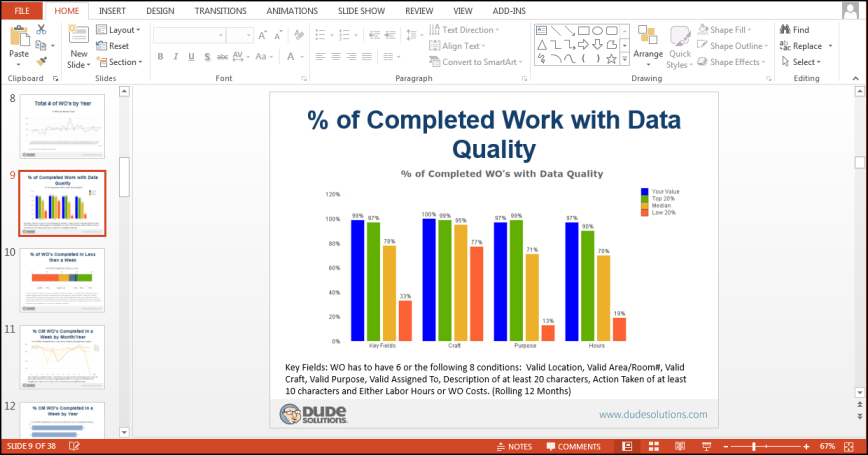The image size is (868, 455).
Task: Select the star shape in gallery
Action: point(611,59)
